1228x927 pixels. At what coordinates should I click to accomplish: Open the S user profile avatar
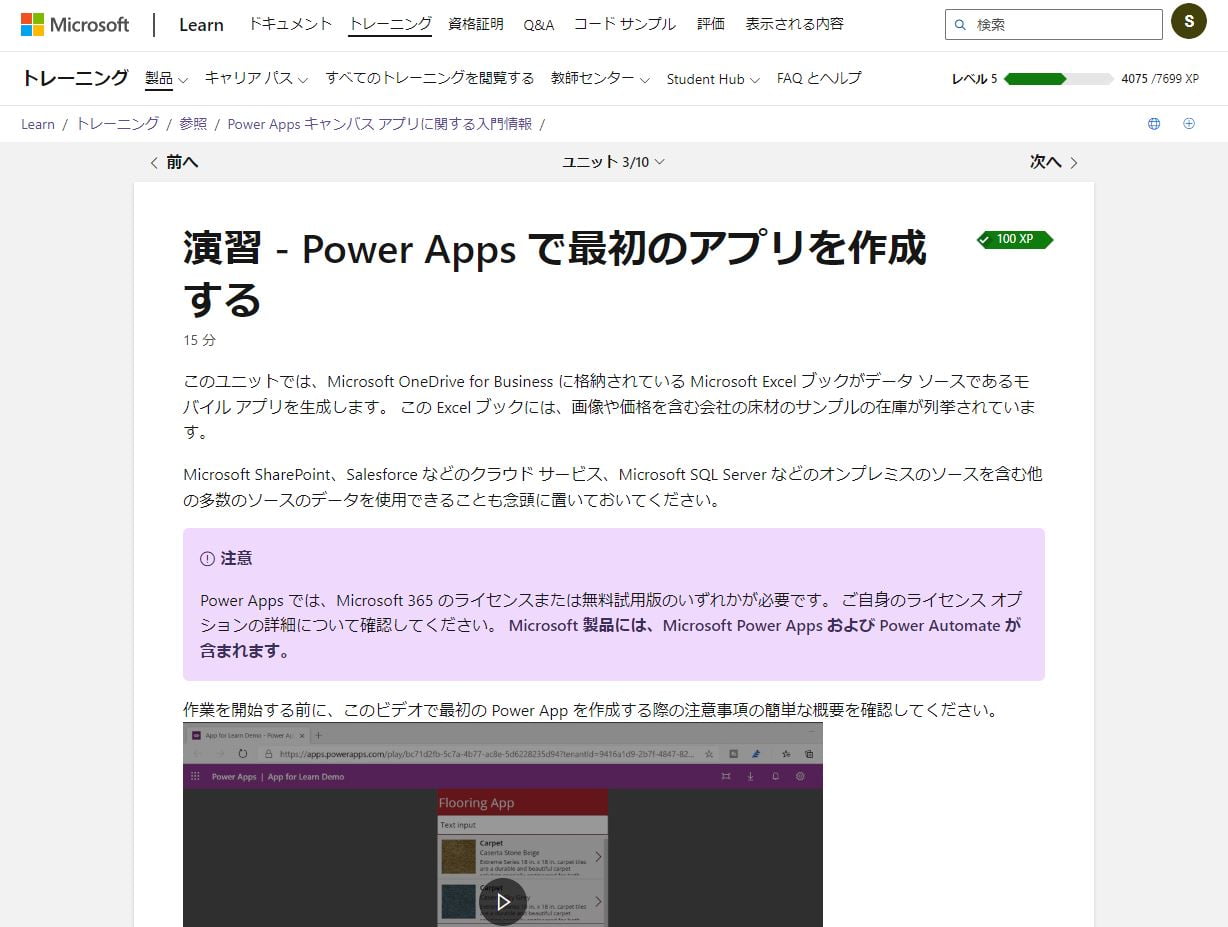pyautogui.click(x=1188, y=22)
